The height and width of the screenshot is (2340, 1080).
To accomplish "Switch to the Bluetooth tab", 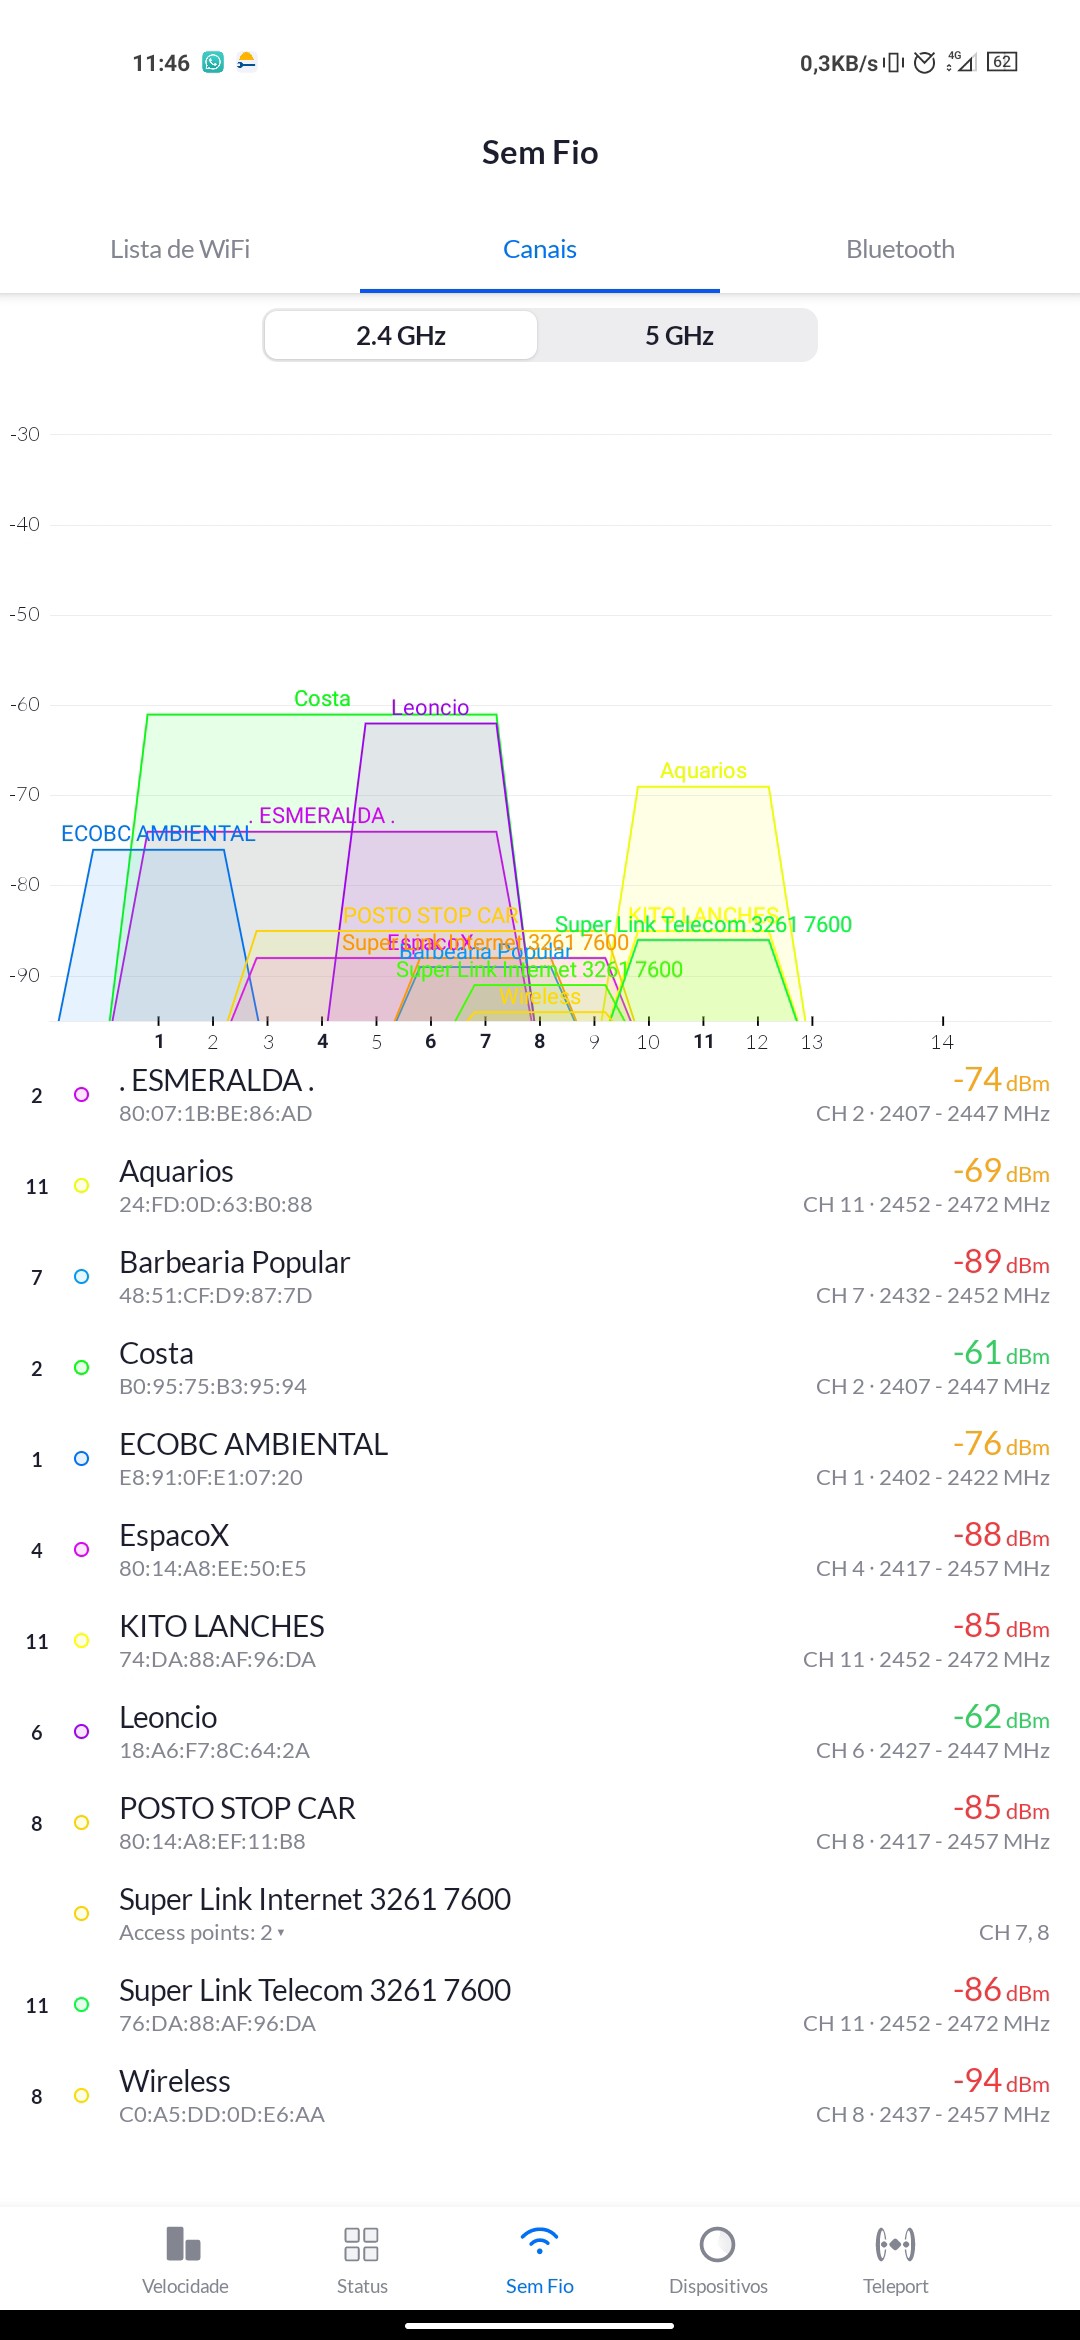I will pos(900,249).
